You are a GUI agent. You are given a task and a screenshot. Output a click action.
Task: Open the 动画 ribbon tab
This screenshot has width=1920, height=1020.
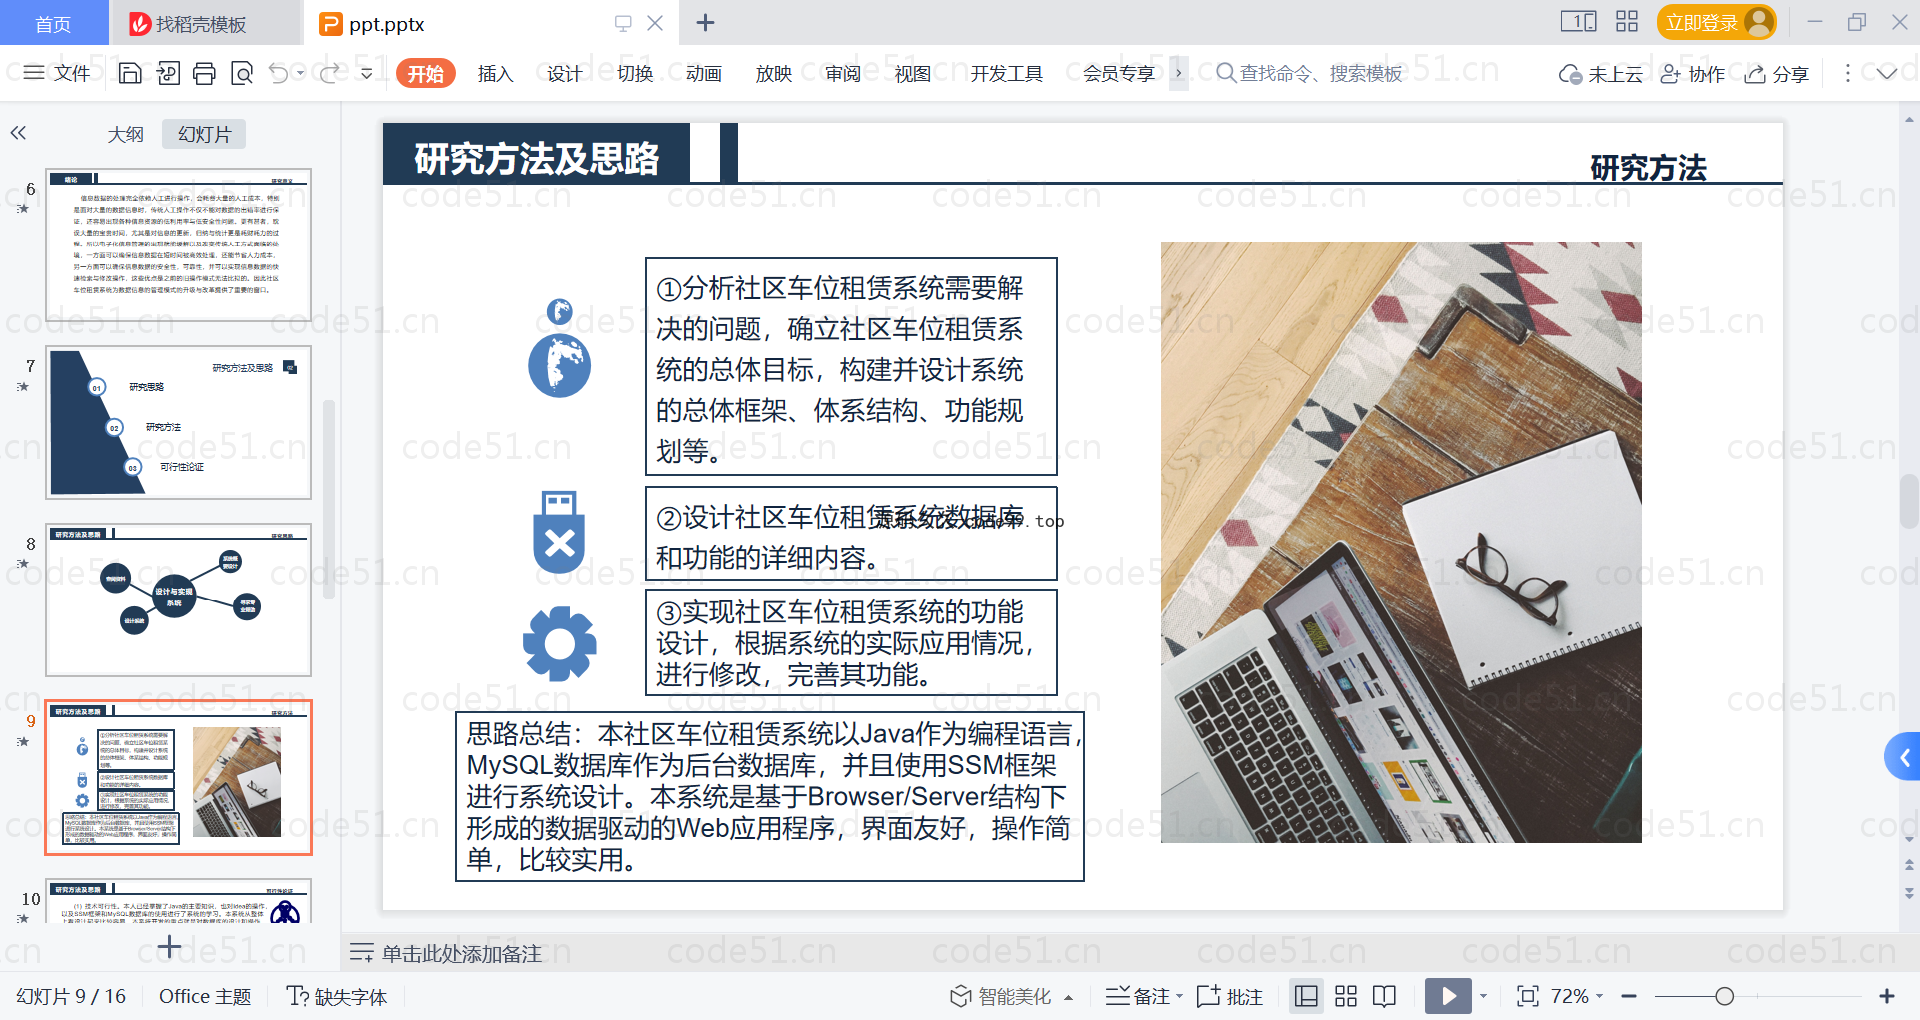click(704, 73)
